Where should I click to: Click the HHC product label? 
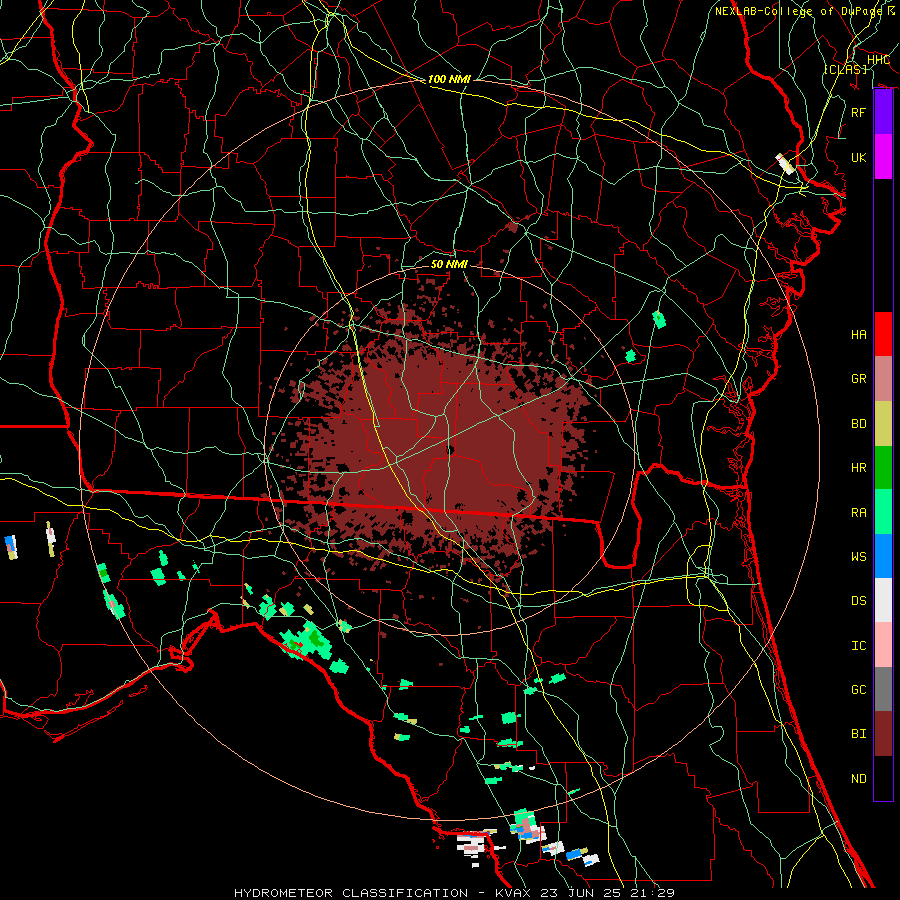(878, 59)
